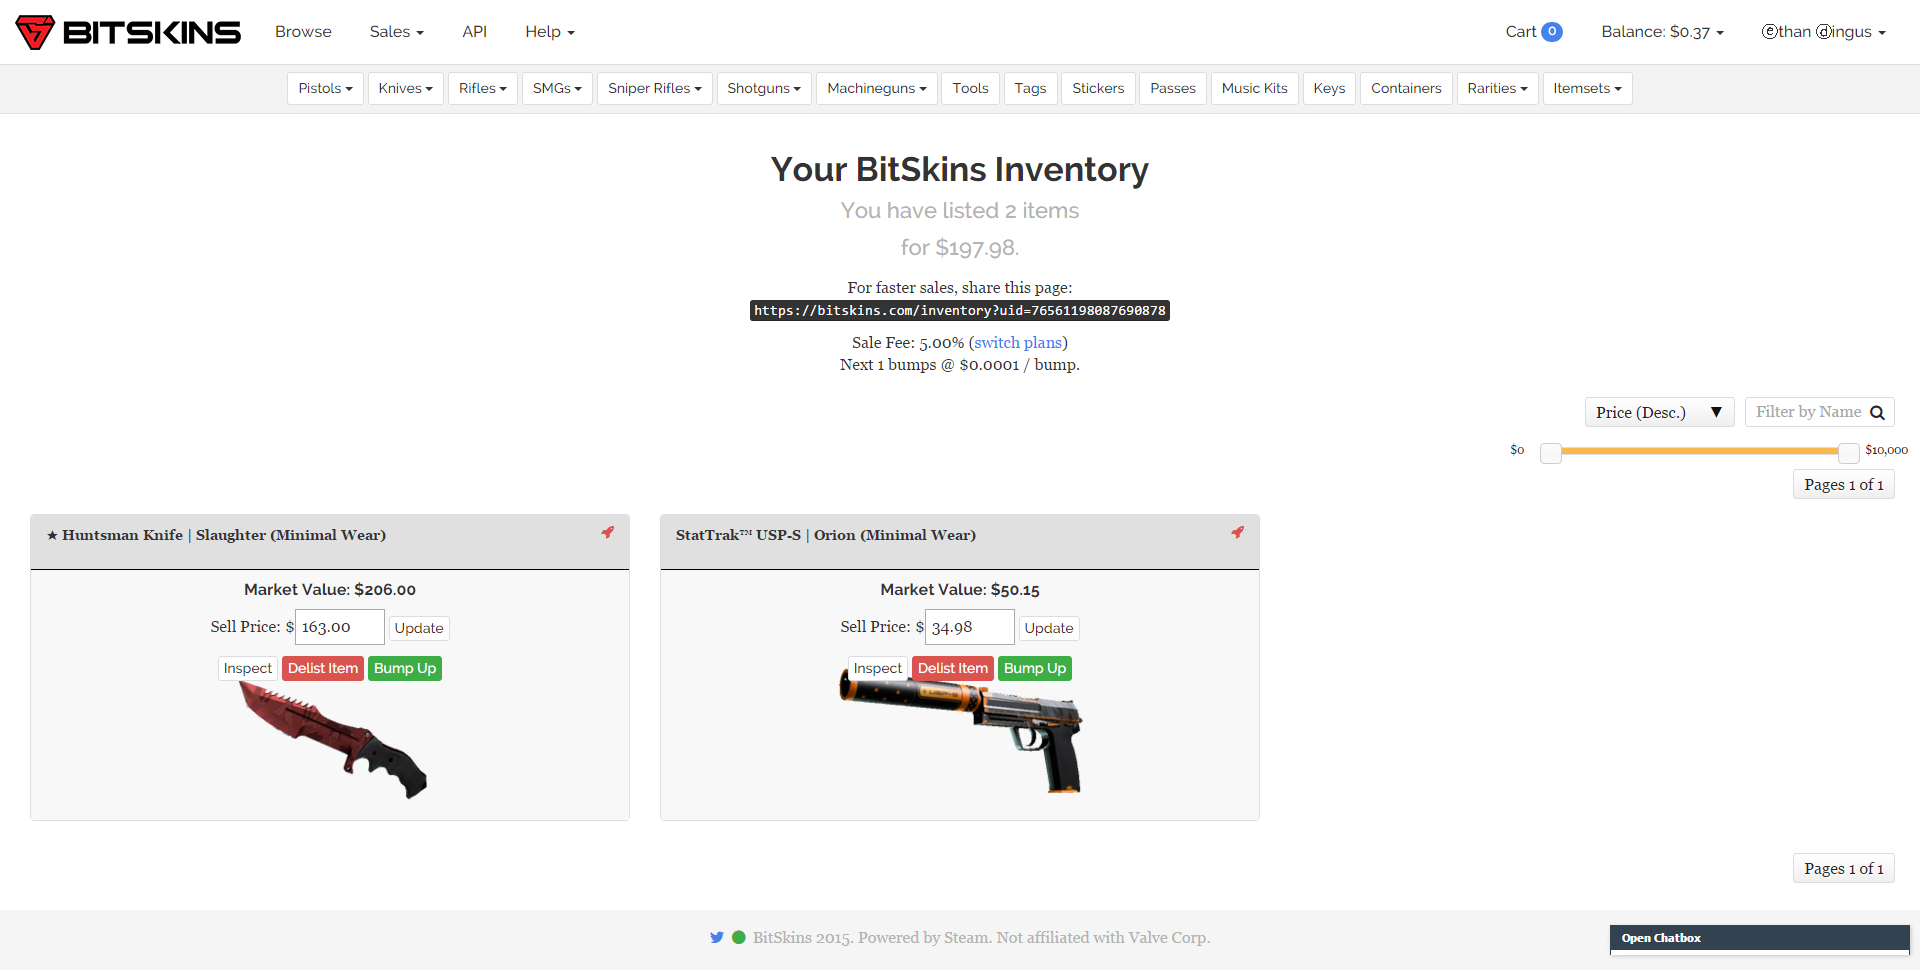Open the Rifles dropdown
Viewport: 1920px width, 970px height.
(x=483, y=88)
